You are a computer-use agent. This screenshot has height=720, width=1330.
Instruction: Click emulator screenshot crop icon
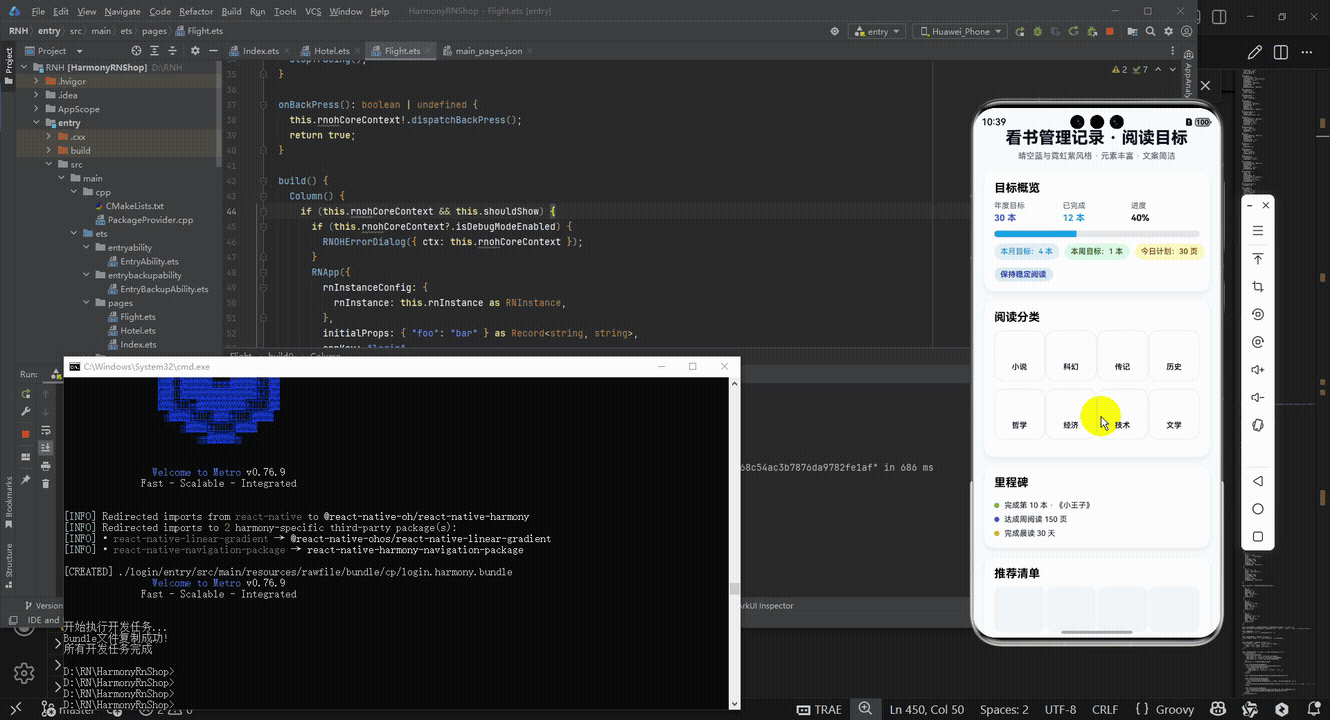coord(1258,287)
